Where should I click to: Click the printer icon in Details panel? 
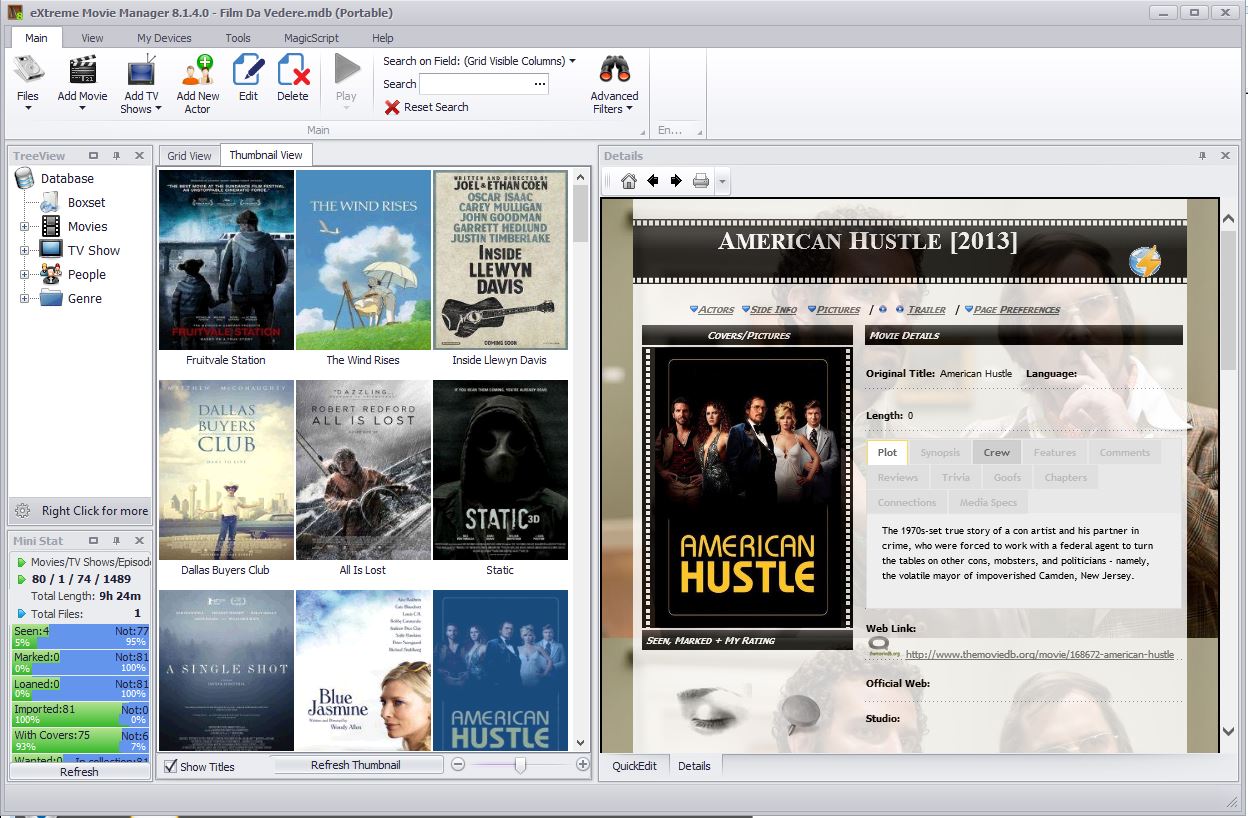[701, 181]
